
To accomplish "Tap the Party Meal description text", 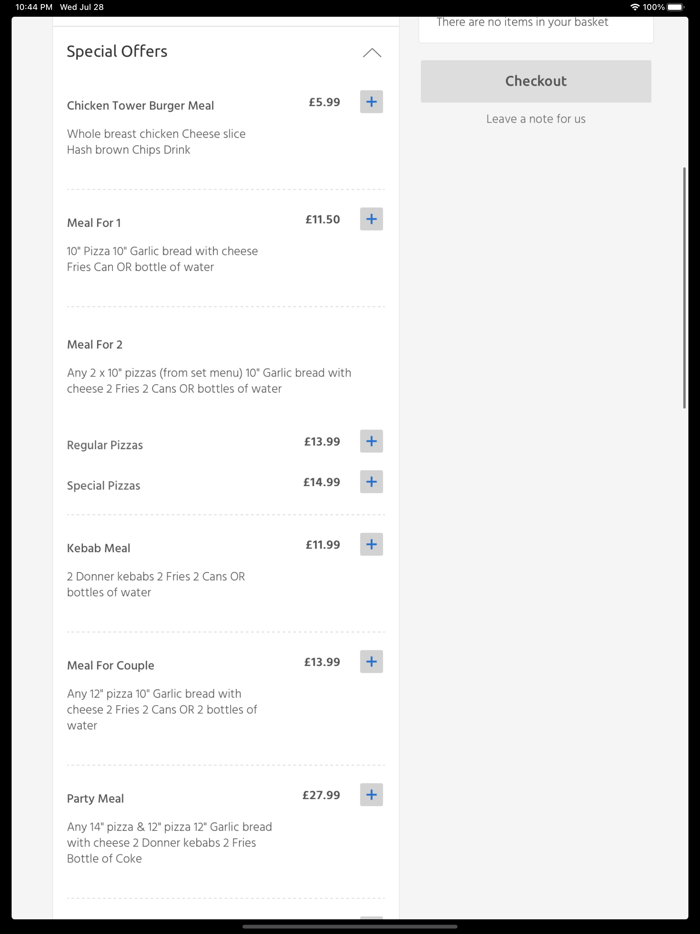I will tap(169, 843).
